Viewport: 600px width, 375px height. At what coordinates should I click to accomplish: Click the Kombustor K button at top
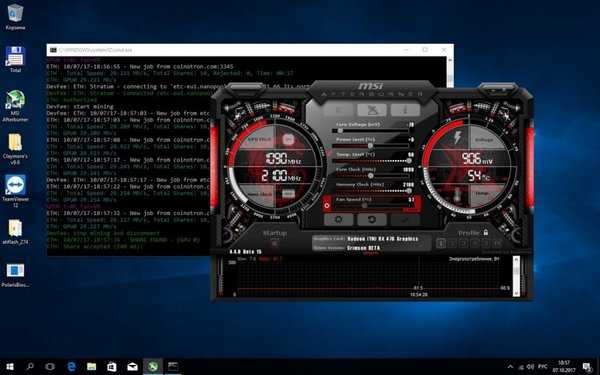tap(339, 110)
